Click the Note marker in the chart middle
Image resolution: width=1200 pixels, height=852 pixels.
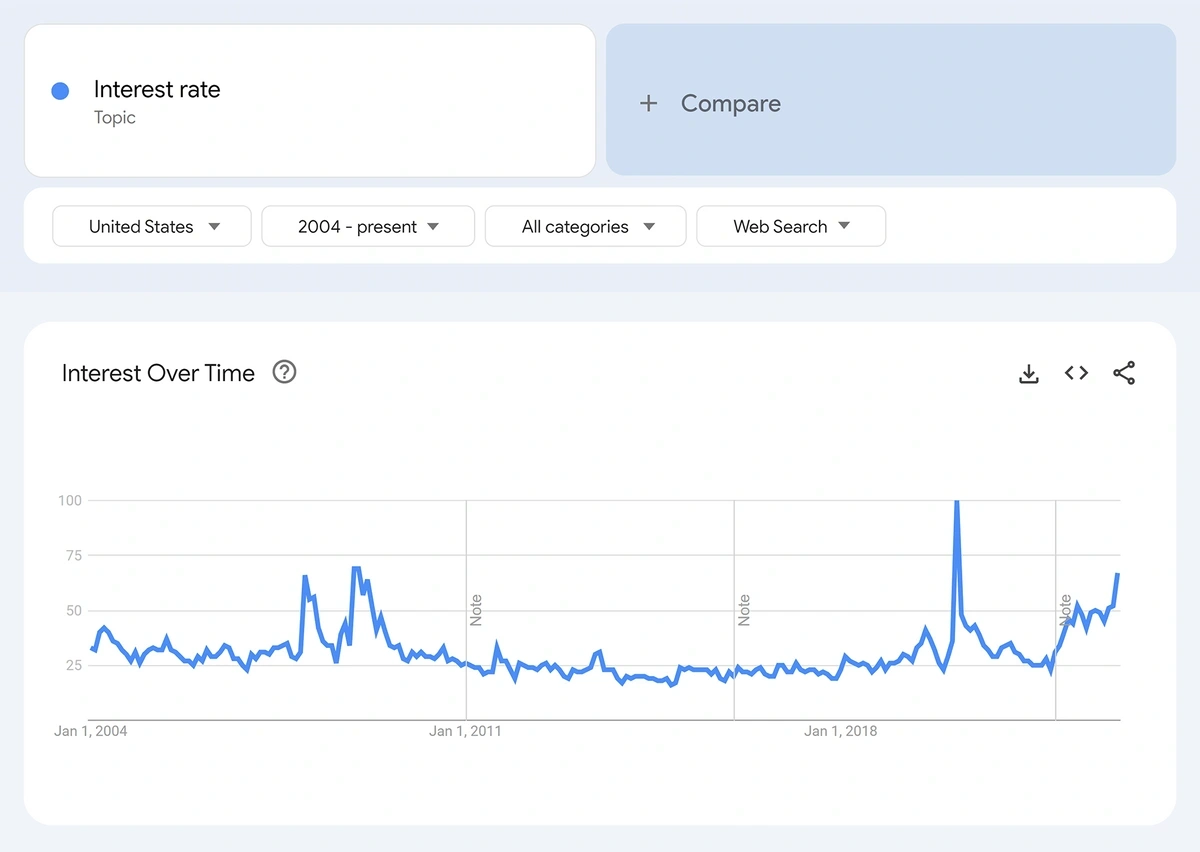744,610
